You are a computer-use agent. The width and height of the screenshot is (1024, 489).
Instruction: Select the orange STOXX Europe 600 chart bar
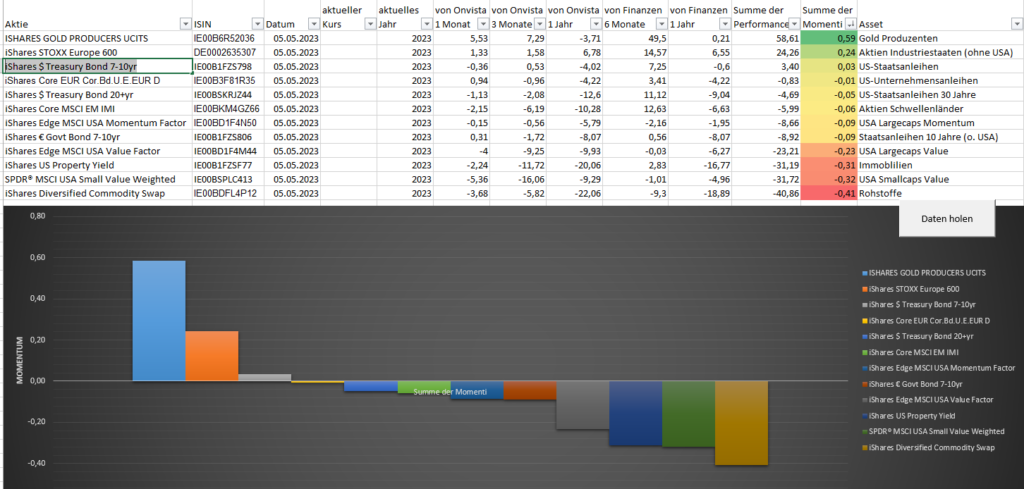pyautogui.click(x=212, y=356)
